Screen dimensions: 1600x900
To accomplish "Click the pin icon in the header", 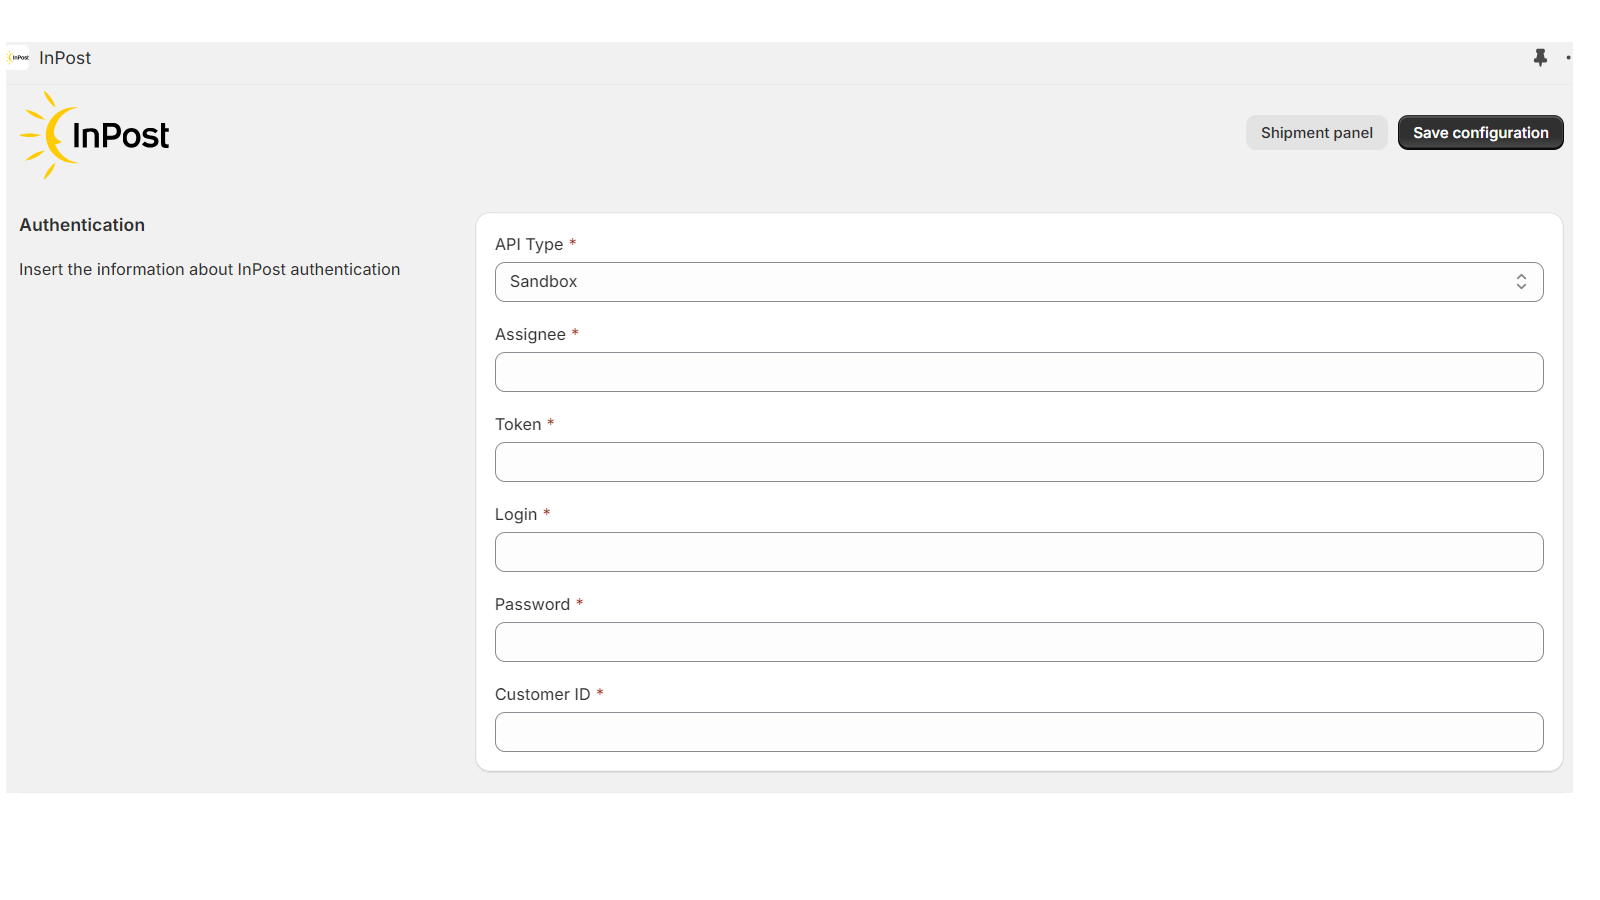I will pos(1540,58).
